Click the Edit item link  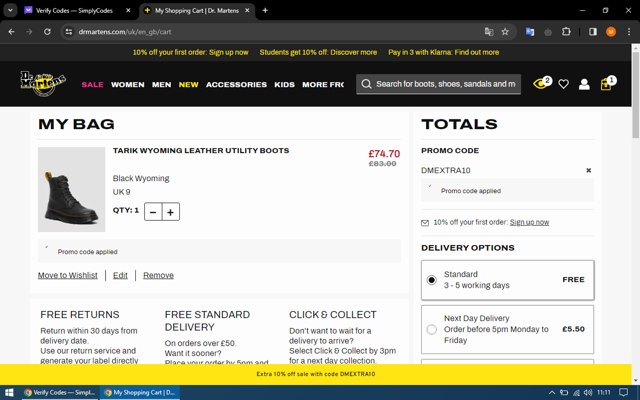120,276
